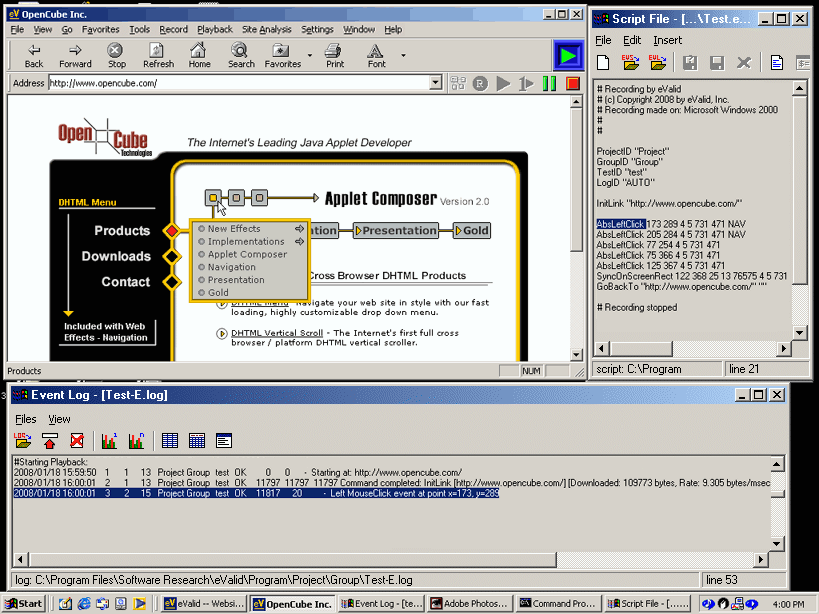Click the Event Log horizontal scrollbar
Viewport: 819px width, 614px height.
coord(292,560)
